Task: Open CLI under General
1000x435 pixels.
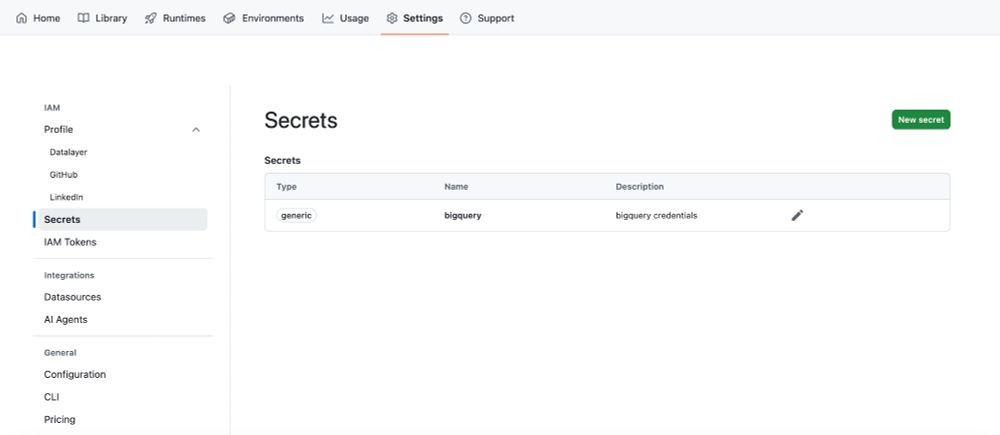Action: coord(52,397)
